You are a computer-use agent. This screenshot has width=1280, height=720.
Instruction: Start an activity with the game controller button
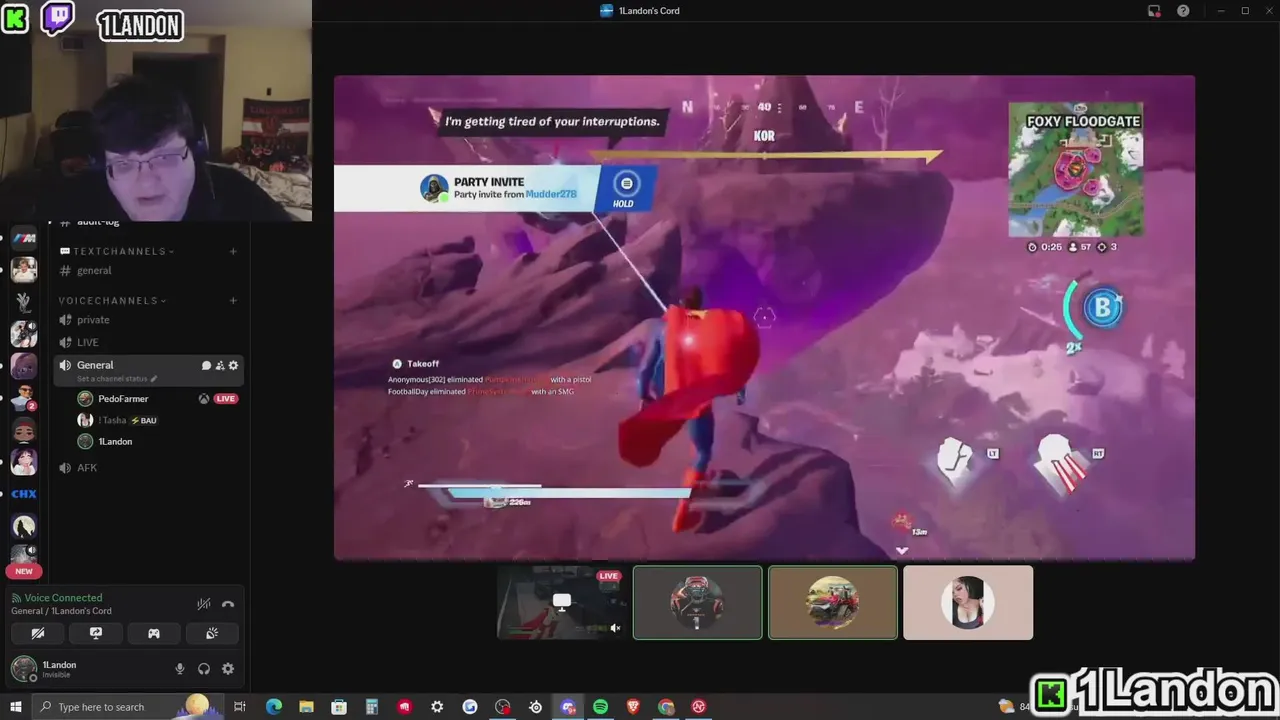(x=154, y=633)
